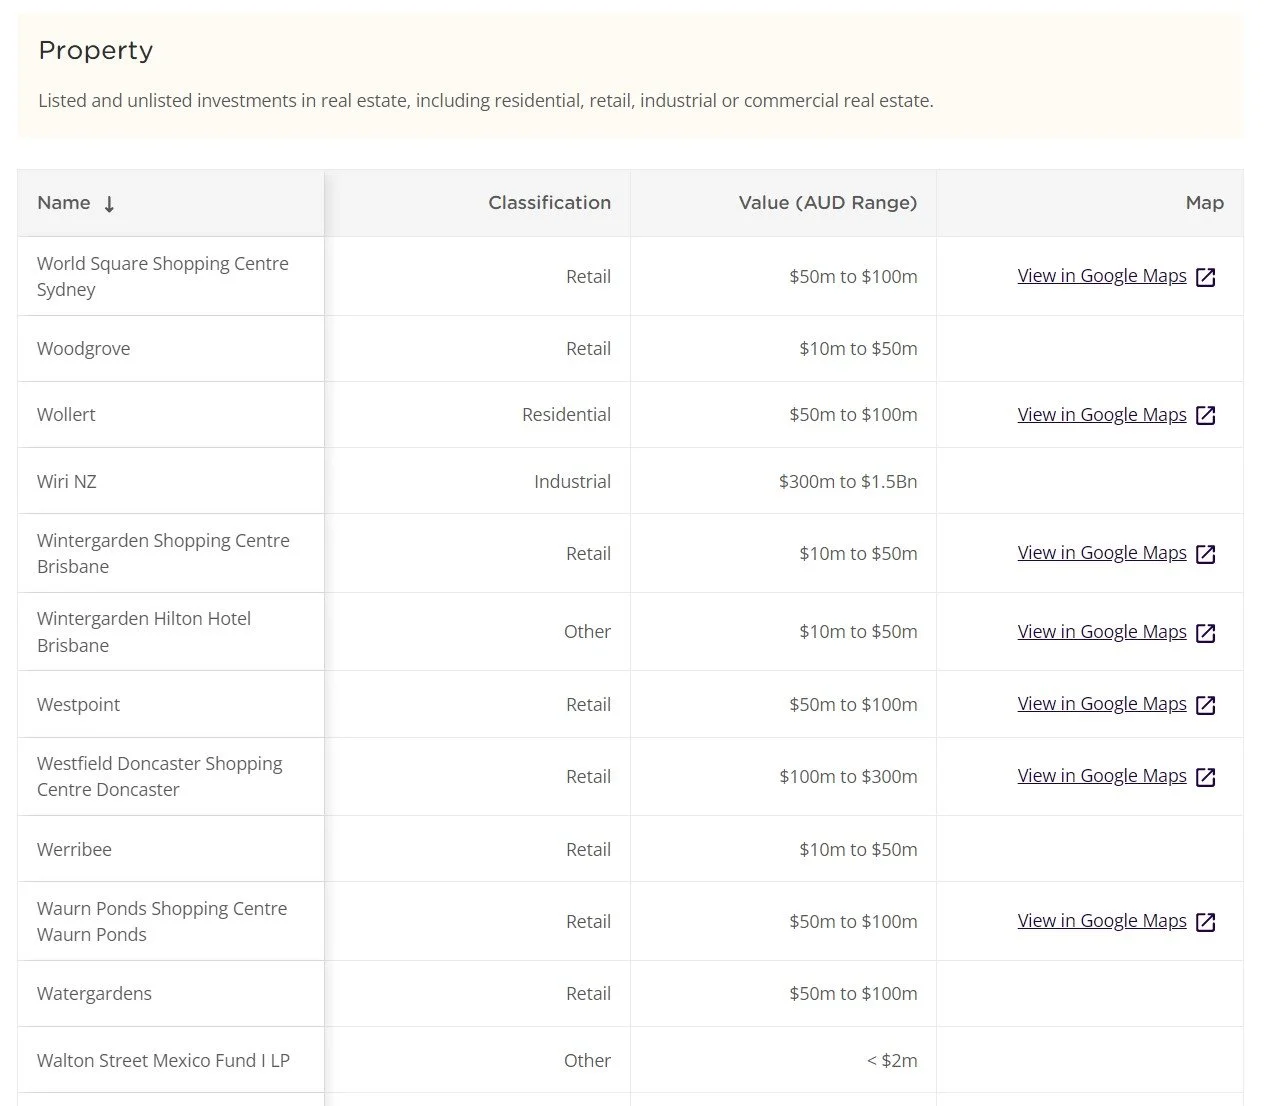Image resolution: width=1282 pixels, height=1106 pixels.
Task: Click 'Industrial' classification in Wiri NZ row
Action: pos(572,481)
